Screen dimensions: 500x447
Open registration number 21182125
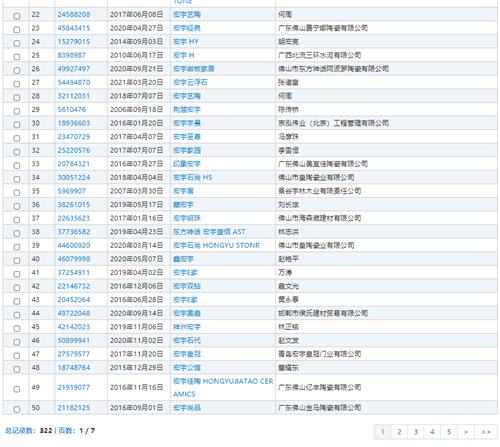[x=74, y=408]
